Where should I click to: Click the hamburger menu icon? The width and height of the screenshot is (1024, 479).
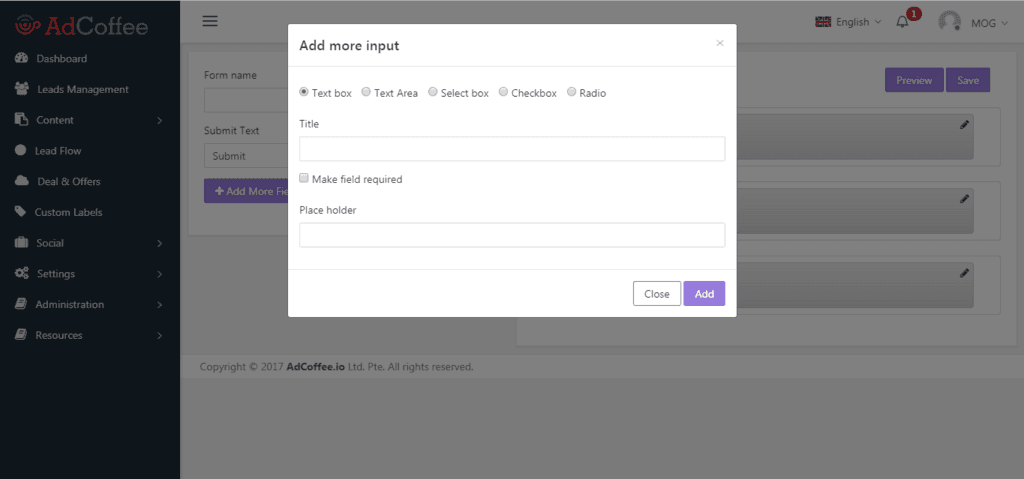point(210,22)
